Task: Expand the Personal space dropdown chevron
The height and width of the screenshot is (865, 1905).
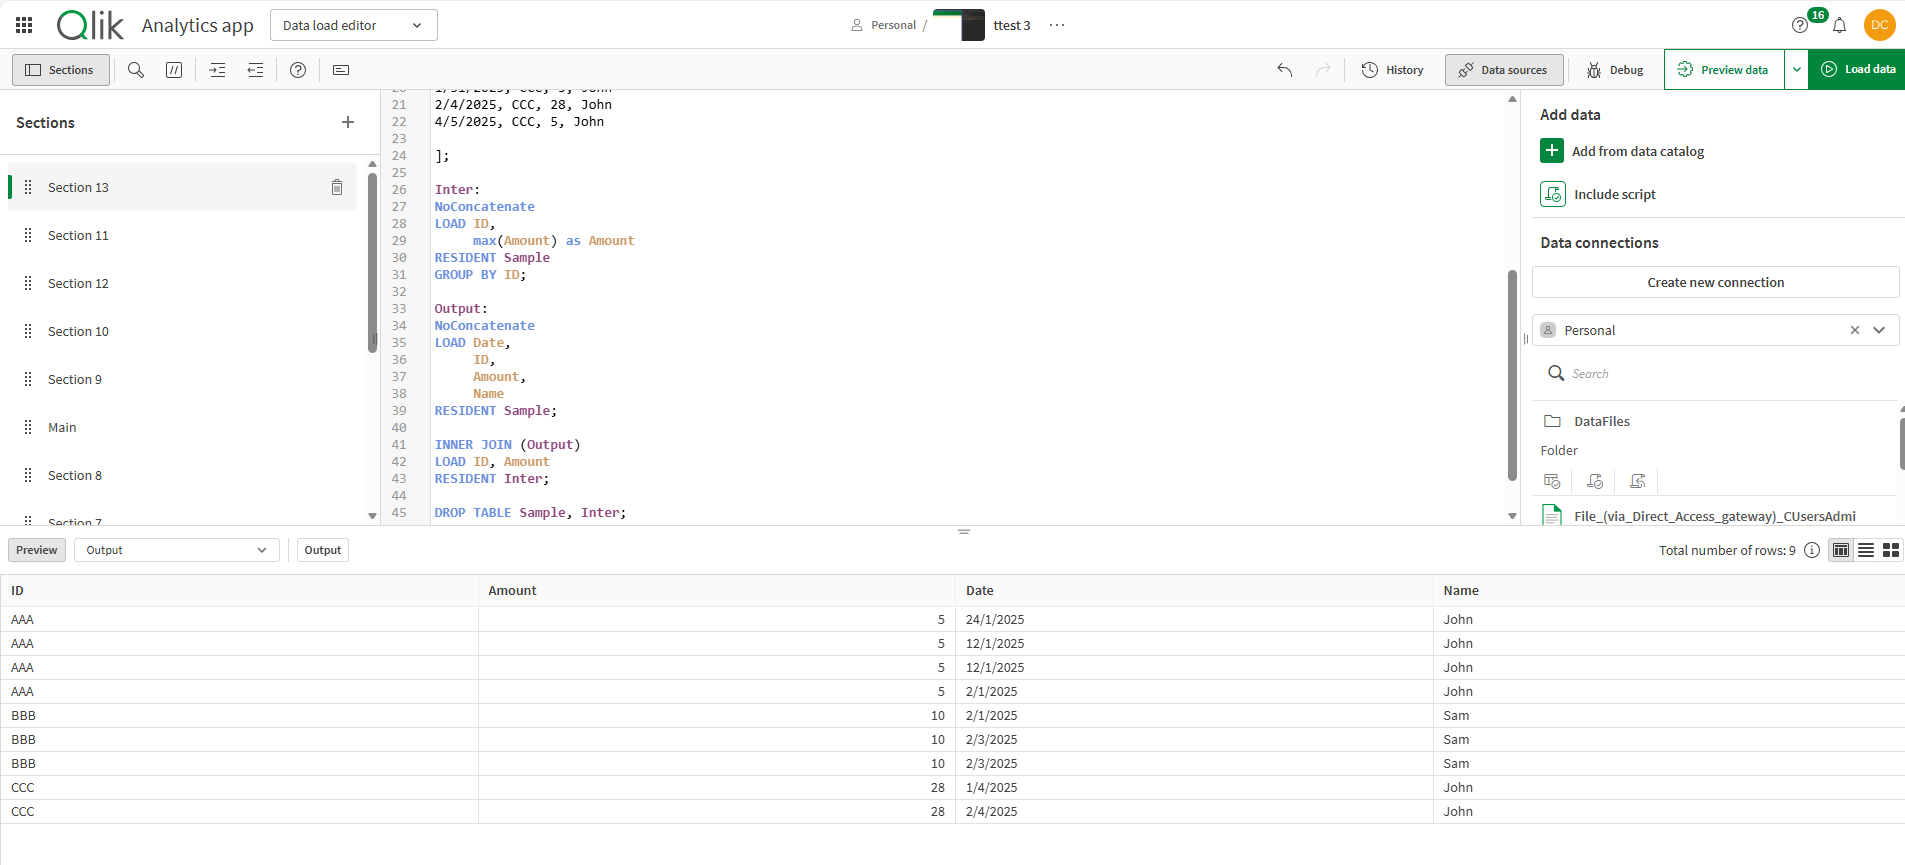Action: tap(1879, 330)
